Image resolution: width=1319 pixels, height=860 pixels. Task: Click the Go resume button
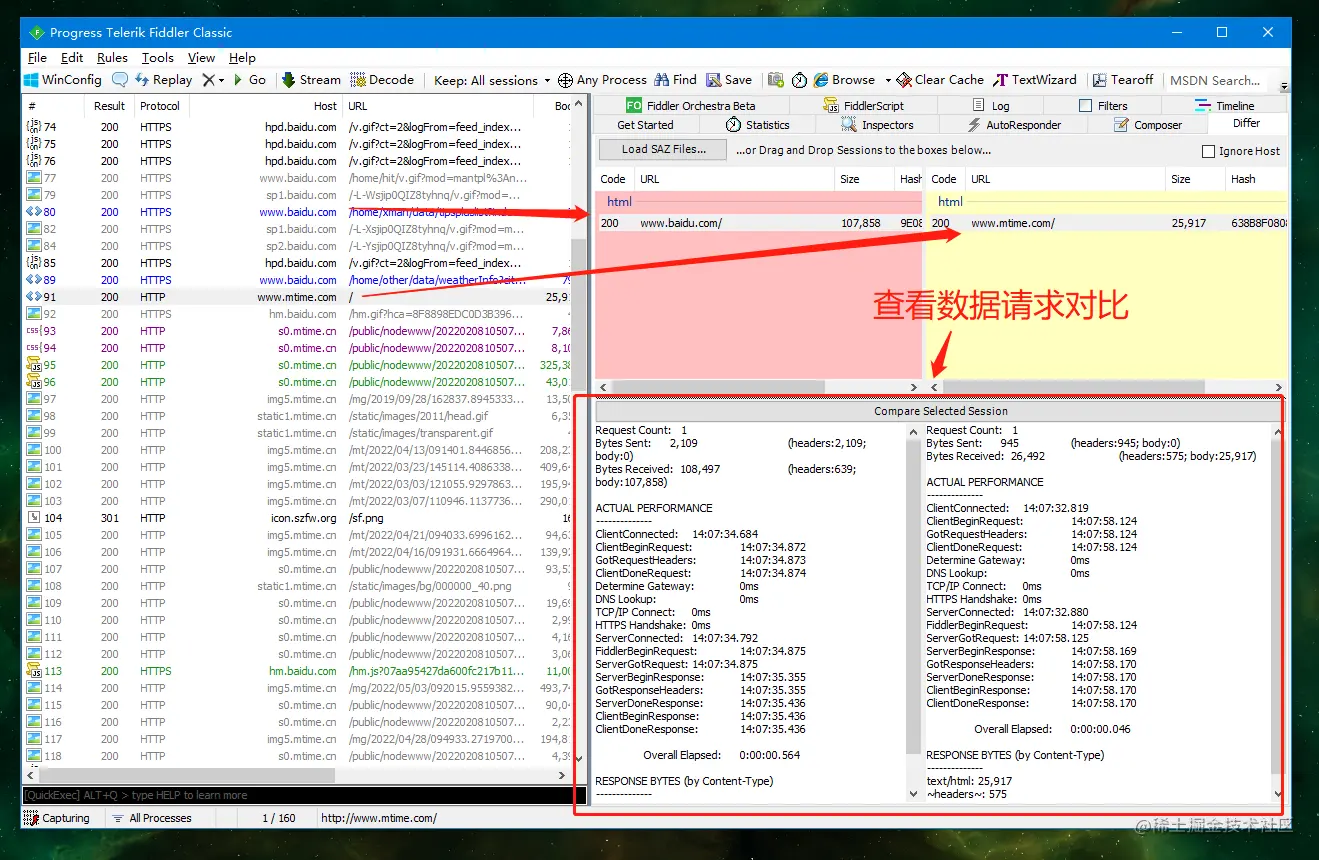[x=249, y=80]
